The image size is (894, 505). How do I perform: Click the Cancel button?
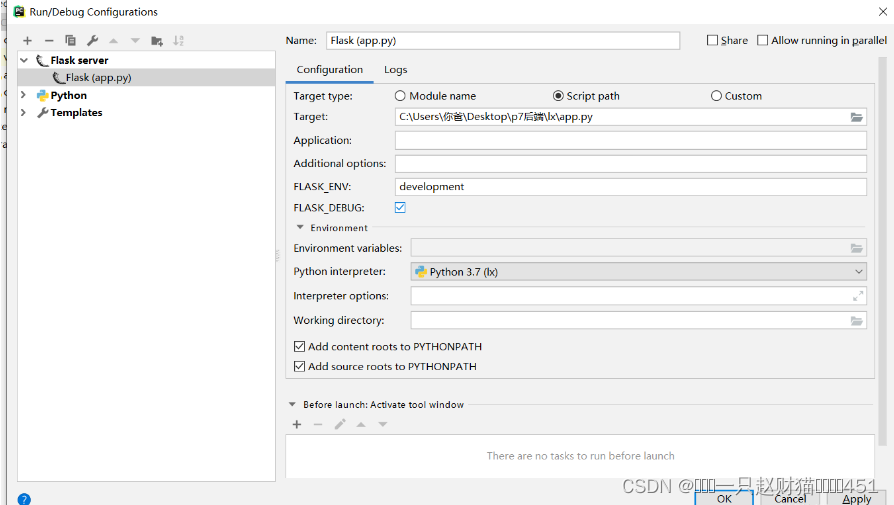790,498
